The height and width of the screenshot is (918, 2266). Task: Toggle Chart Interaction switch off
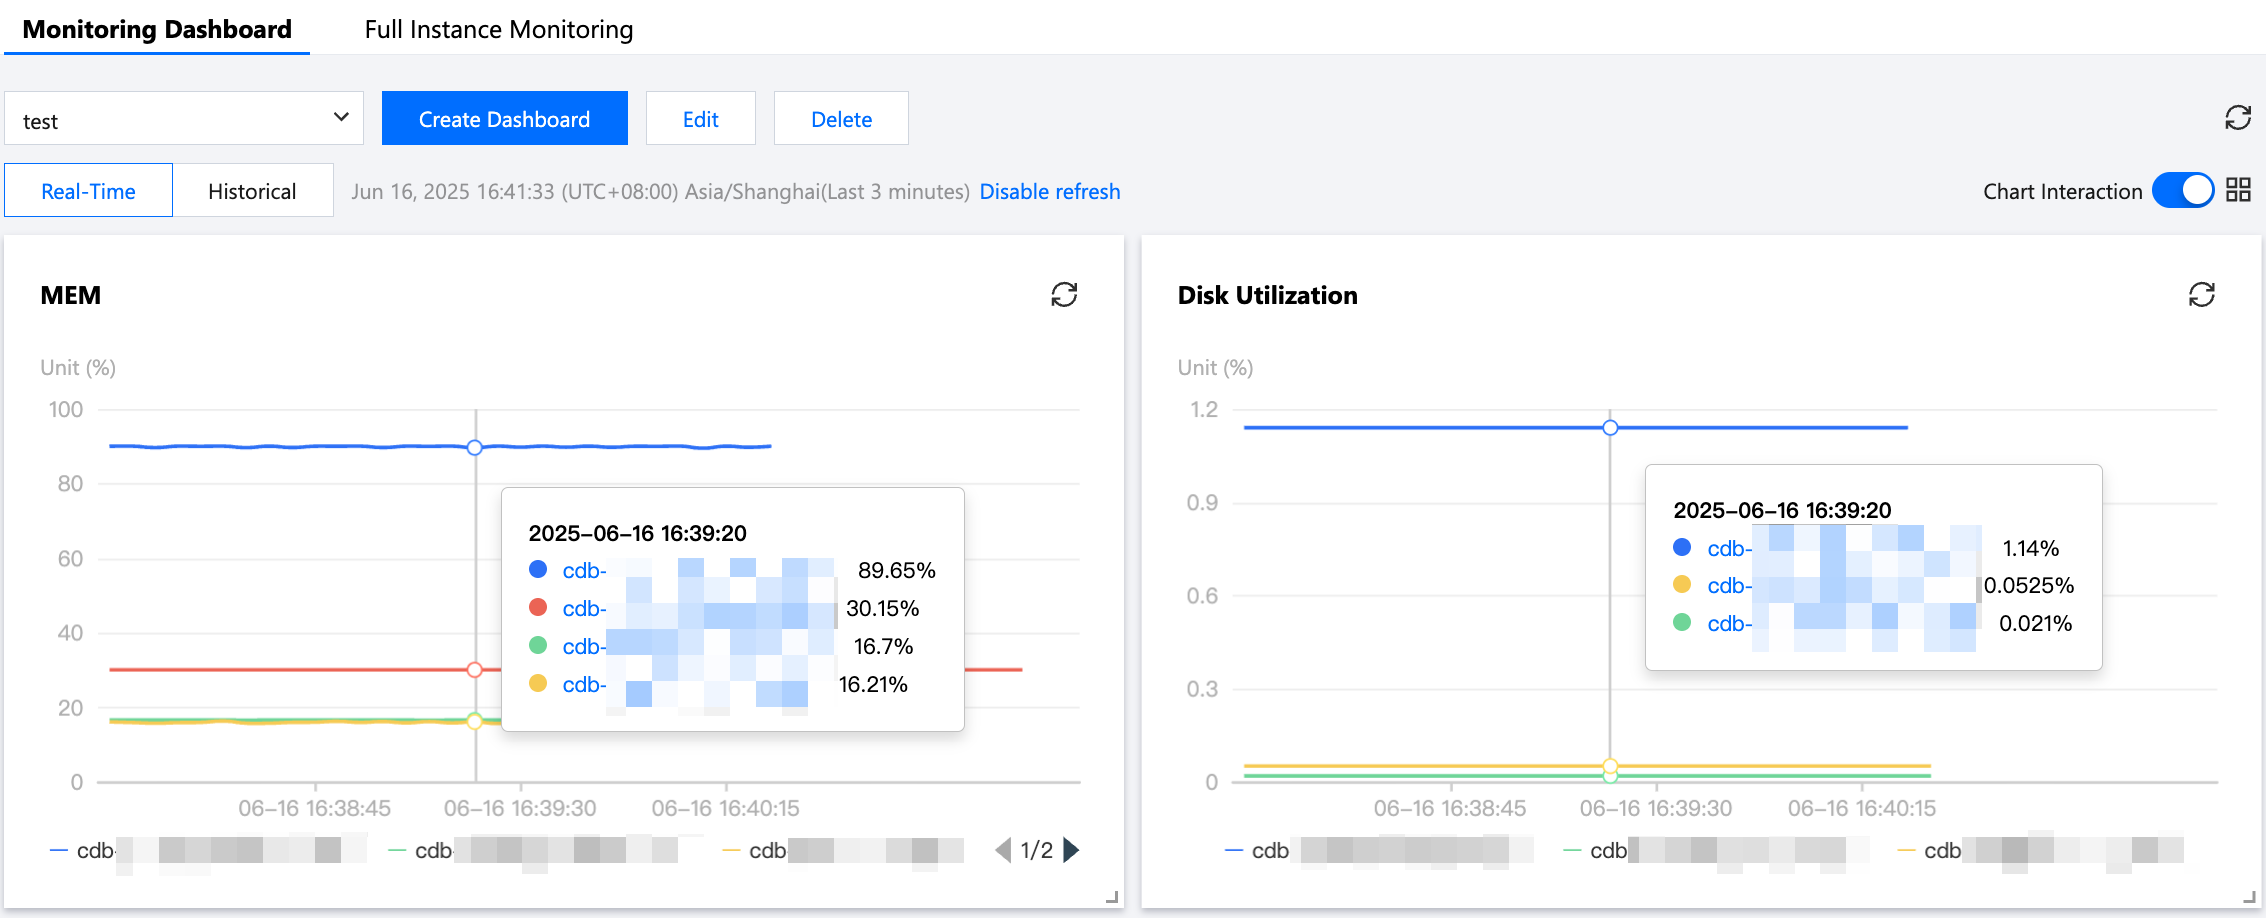2182,190
